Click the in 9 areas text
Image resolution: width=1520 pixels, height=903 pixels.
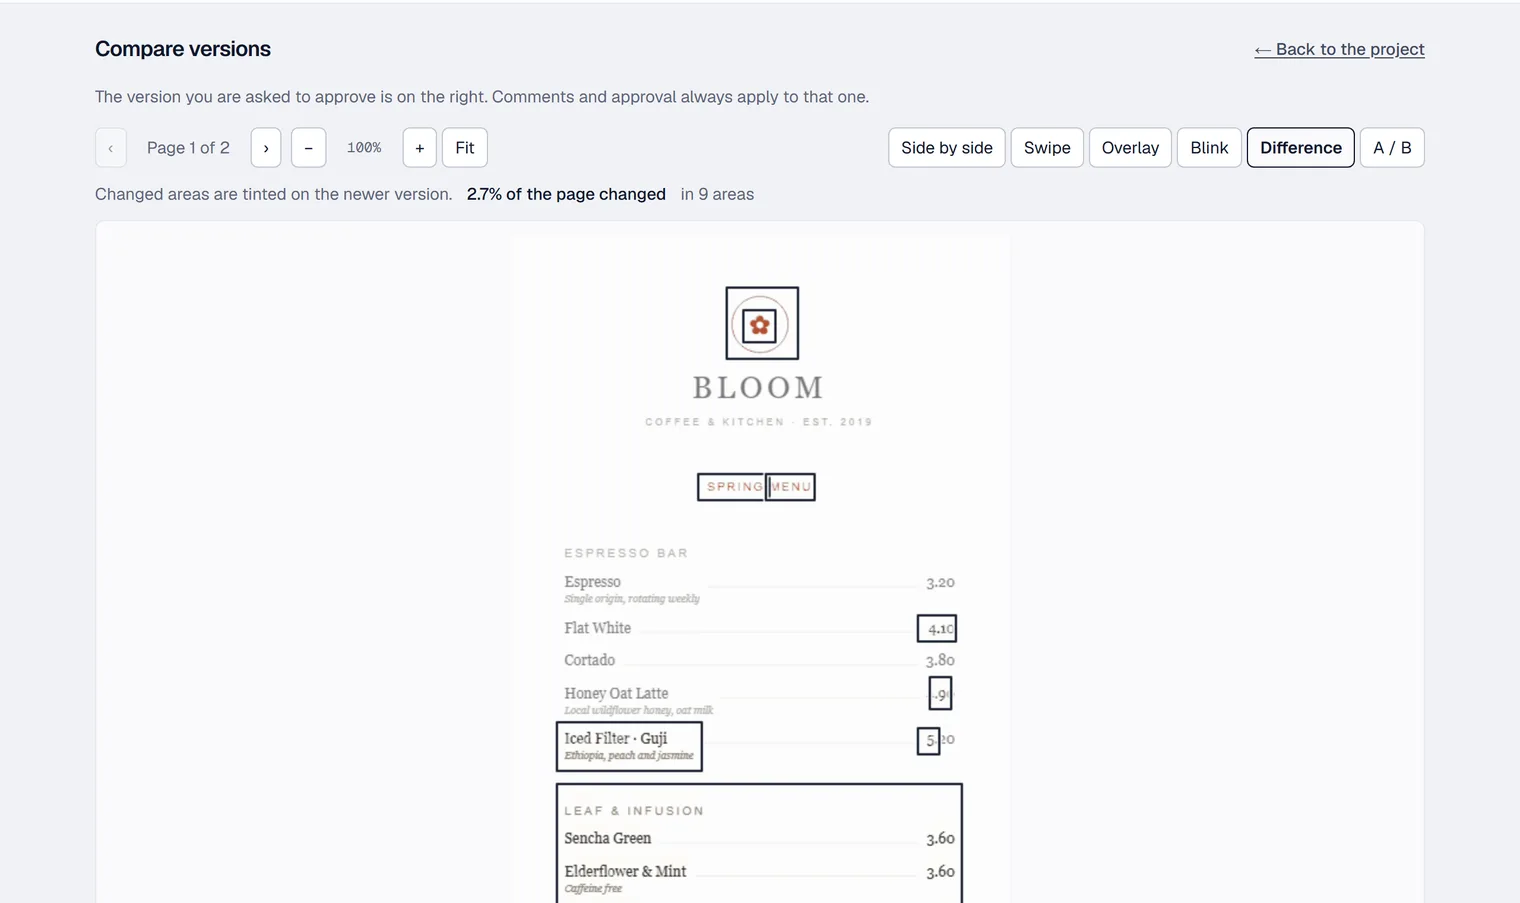point(717,194)
